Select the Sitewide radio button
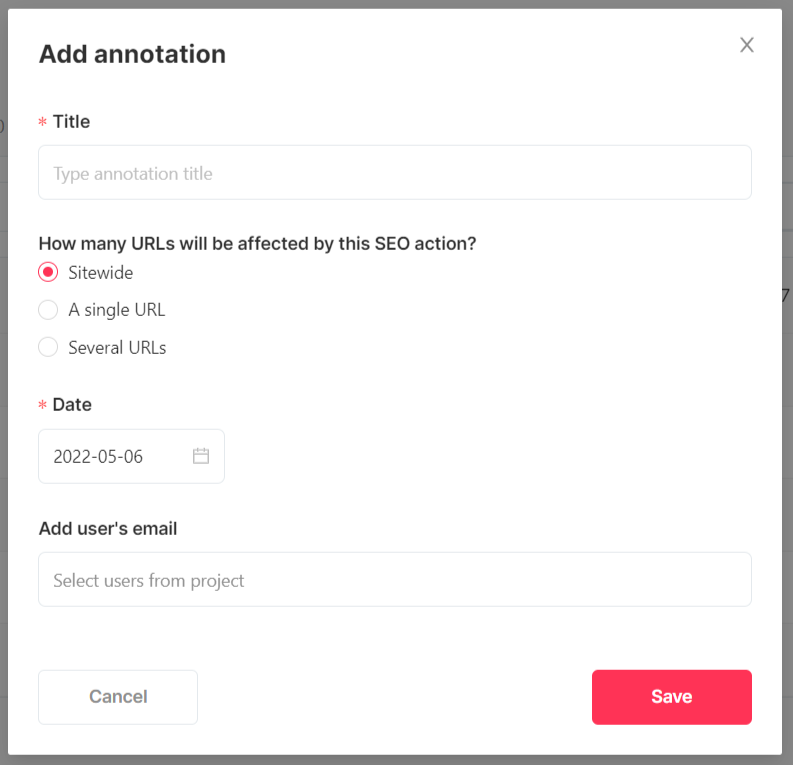This screenshot has height=765, width=793. click(48, 272)
